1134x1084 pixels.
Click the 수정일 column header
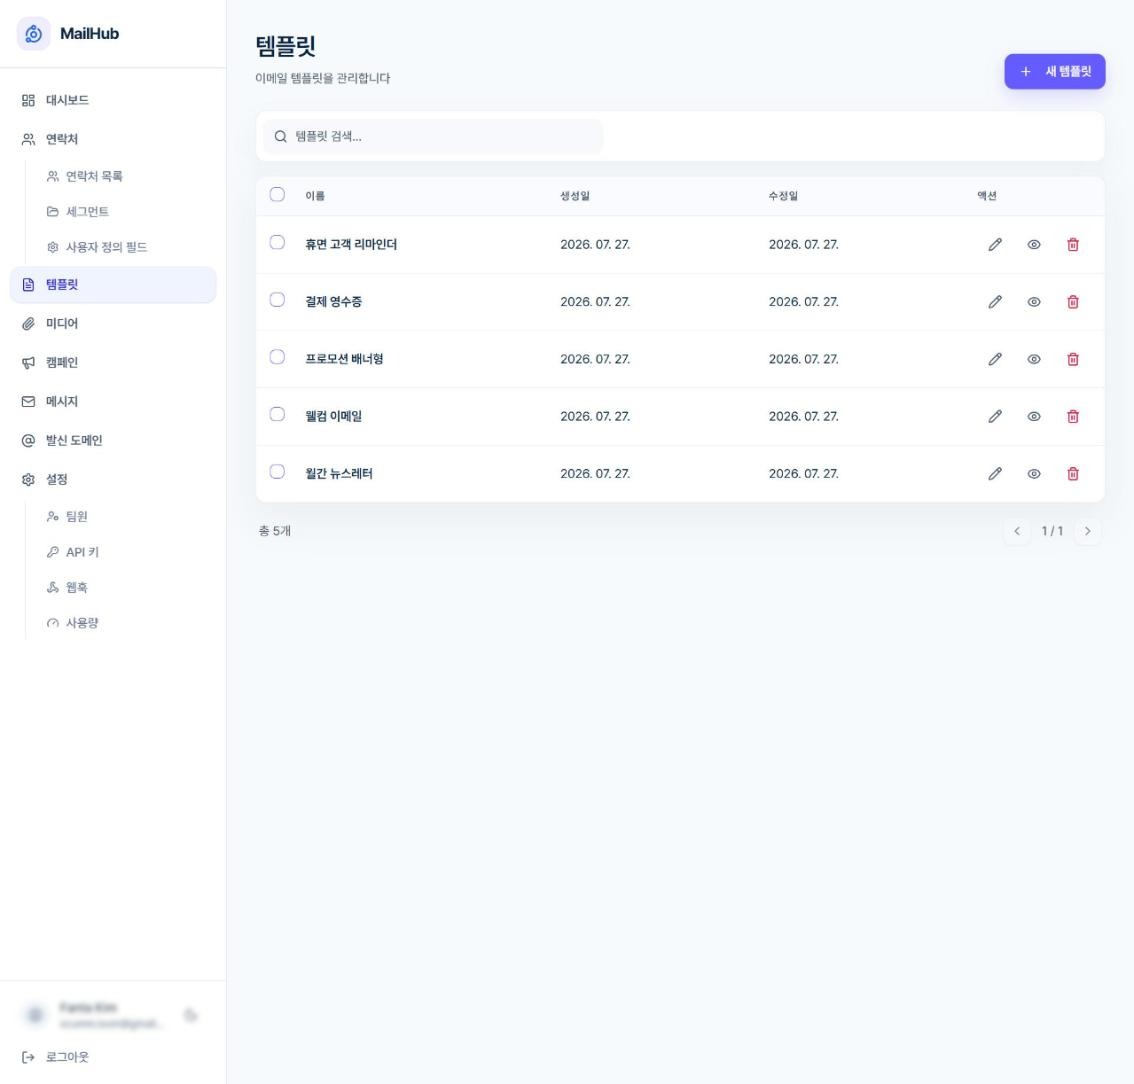pyautogui.click(x=783, y=196)
